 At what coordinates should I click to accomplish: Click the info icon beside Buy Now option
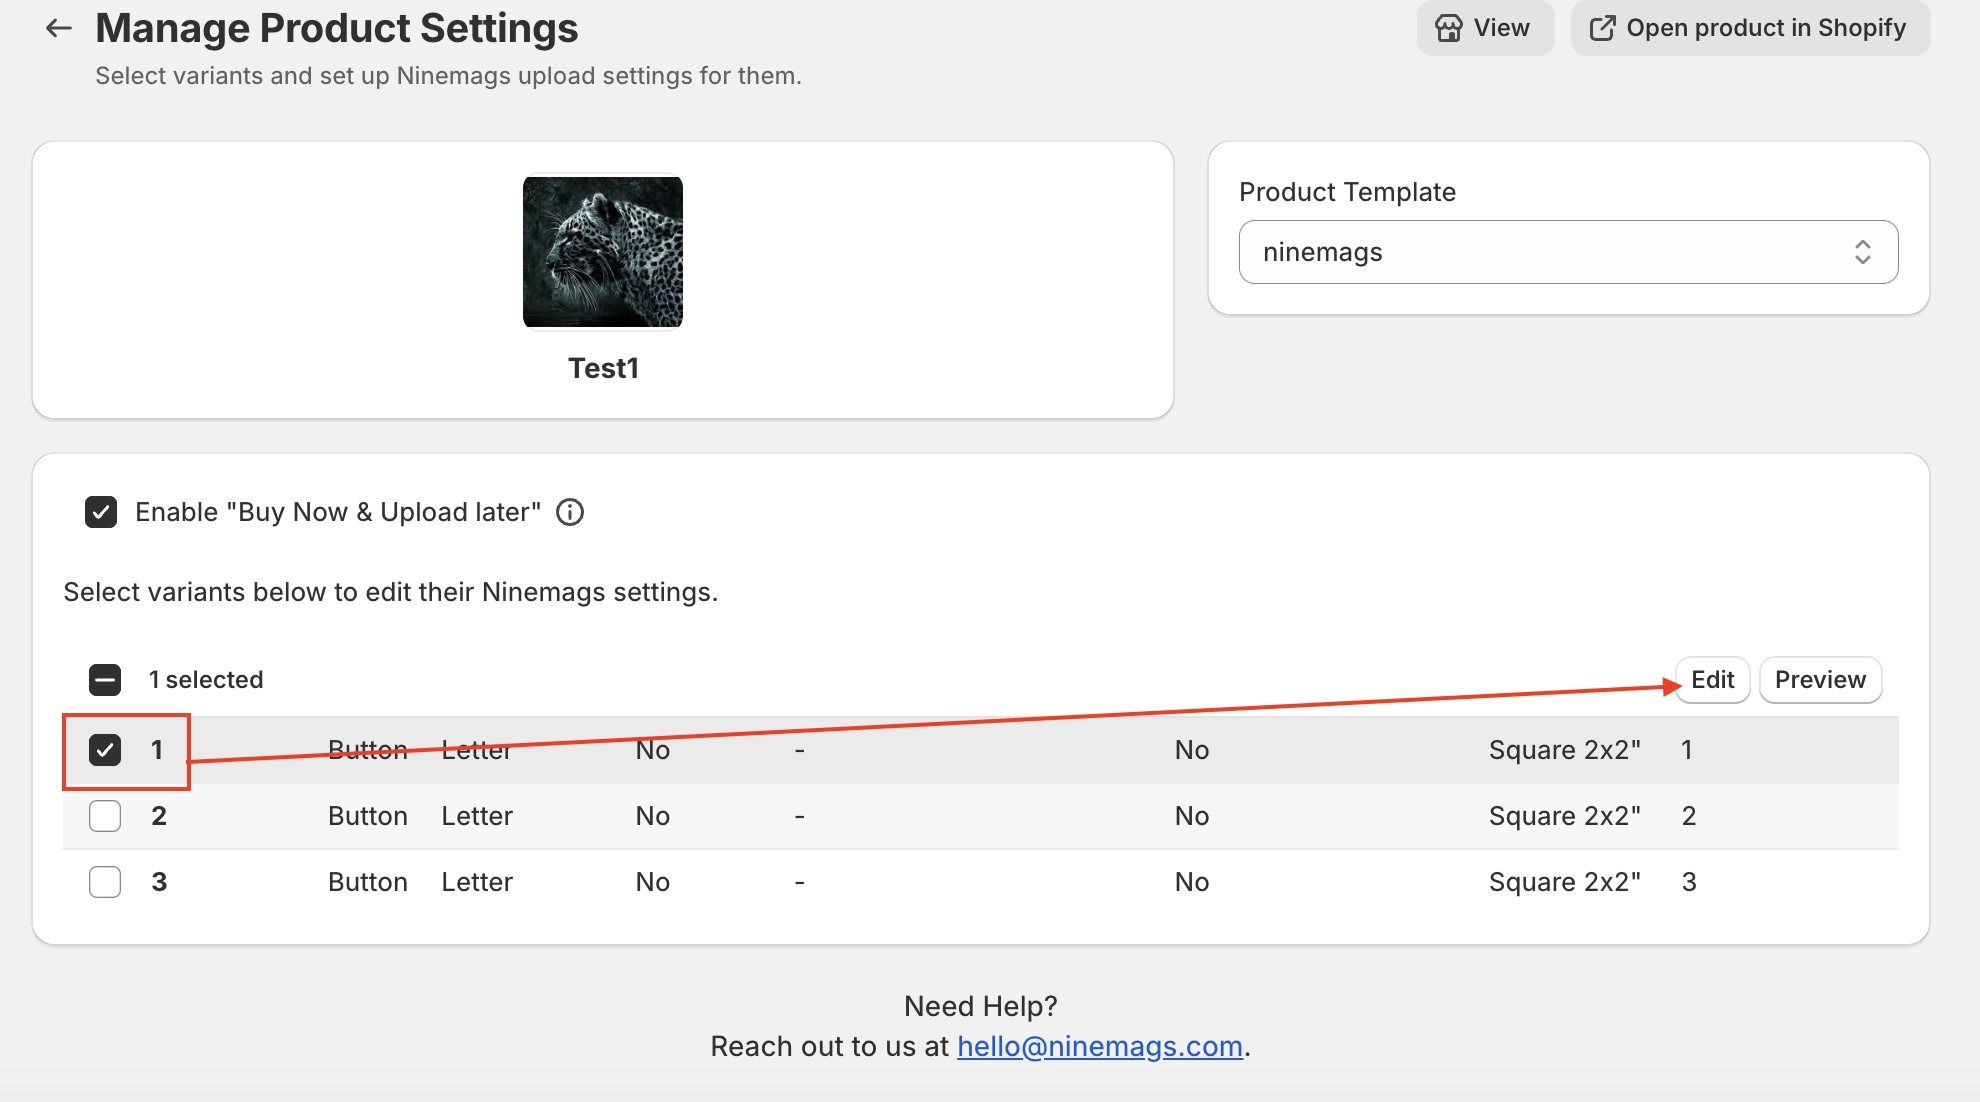[x=570, y=512]
